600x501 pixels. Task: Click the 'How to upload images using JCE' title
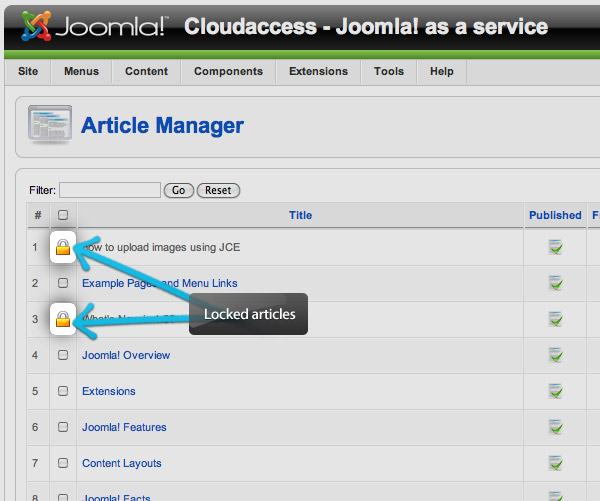(x=161, y=247)
